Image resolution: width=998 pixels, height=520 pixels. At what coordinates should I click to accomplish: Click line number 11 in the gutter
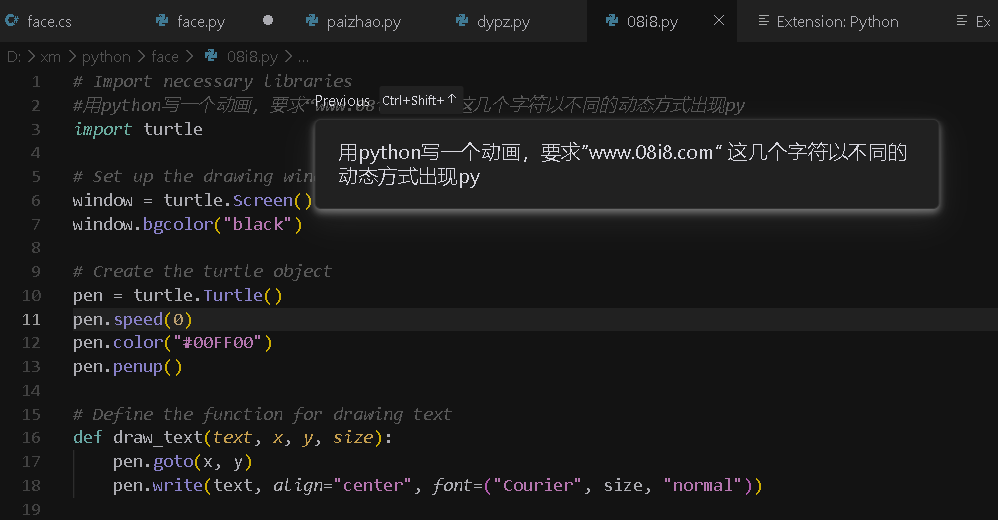coord(31,319)
